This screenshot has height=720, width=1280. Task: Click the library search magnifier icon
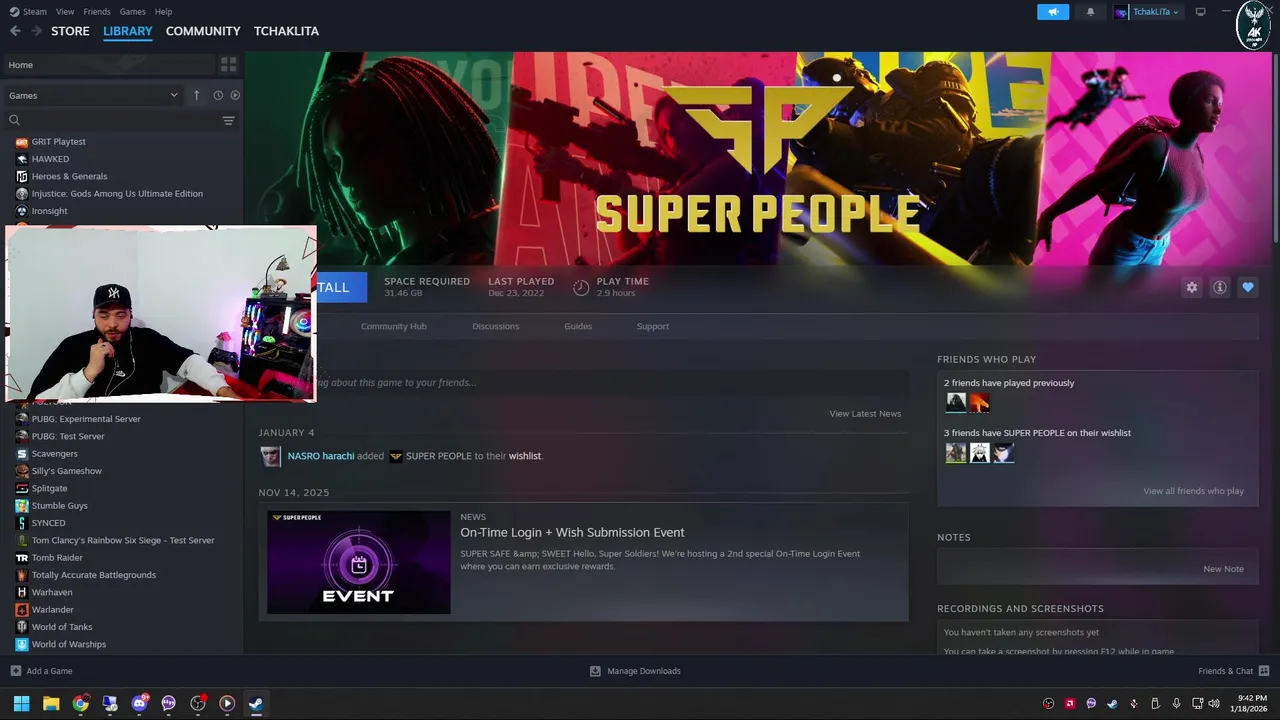click(14, 120)
